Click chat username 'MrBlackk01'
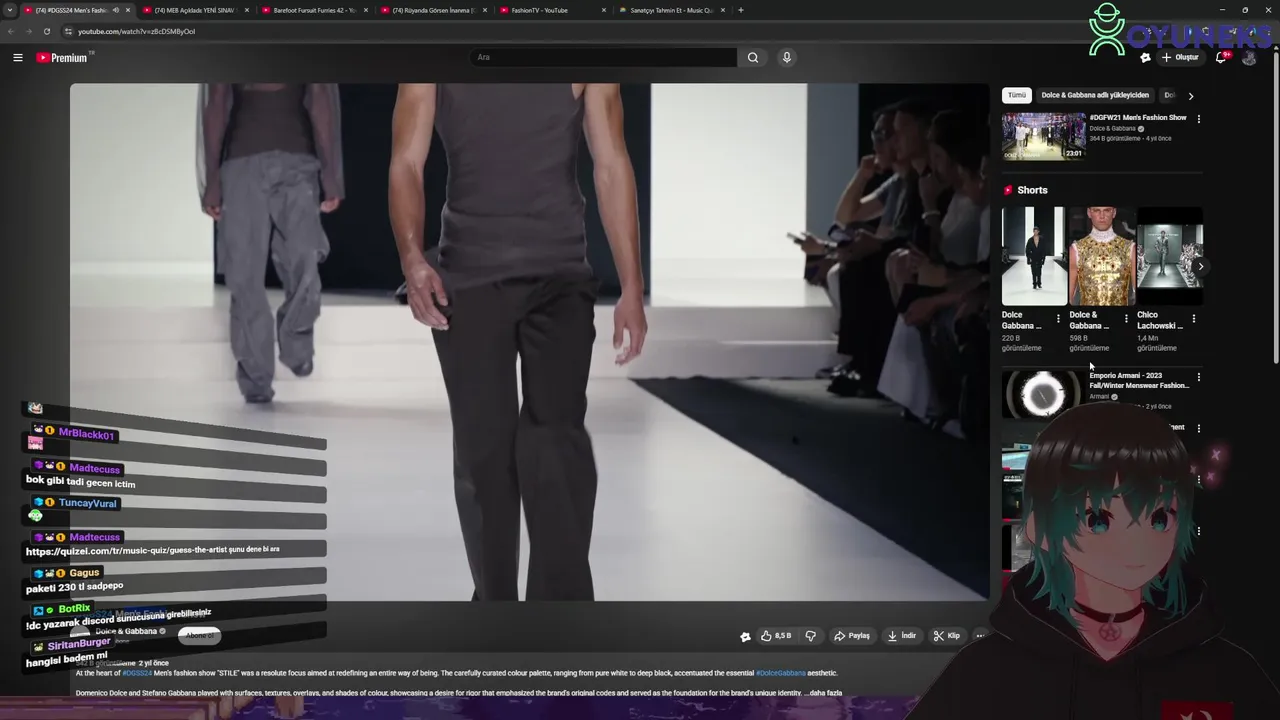The height and width of the screenshot is (720, 1280). [86, 434]
